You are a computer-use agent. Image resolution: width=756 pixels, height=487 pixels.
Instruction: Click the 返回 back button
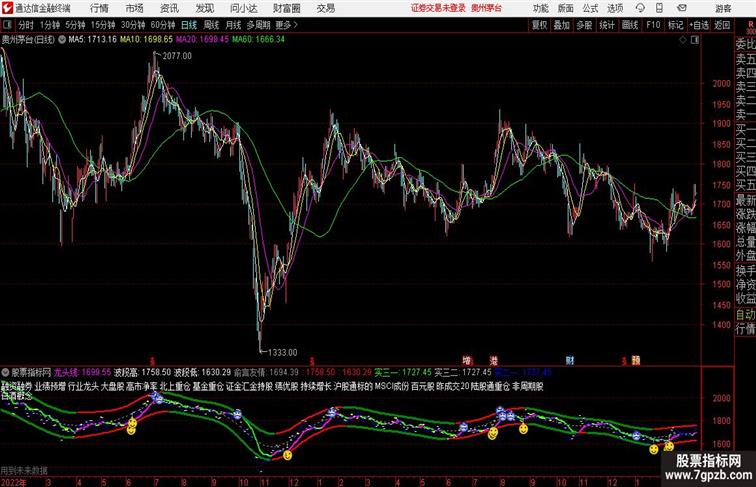[x=722, y=25]
